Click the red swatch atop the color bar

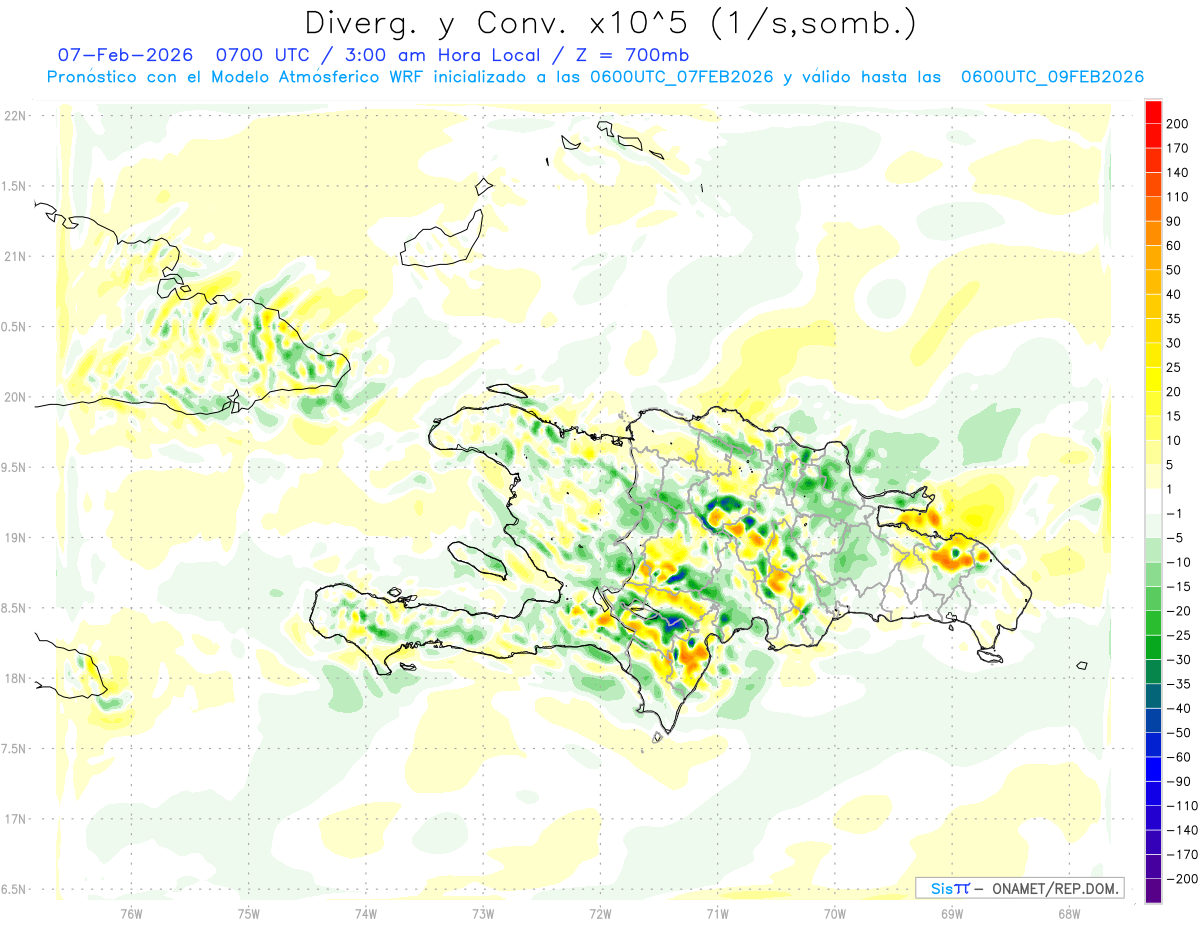(1153, 110)
